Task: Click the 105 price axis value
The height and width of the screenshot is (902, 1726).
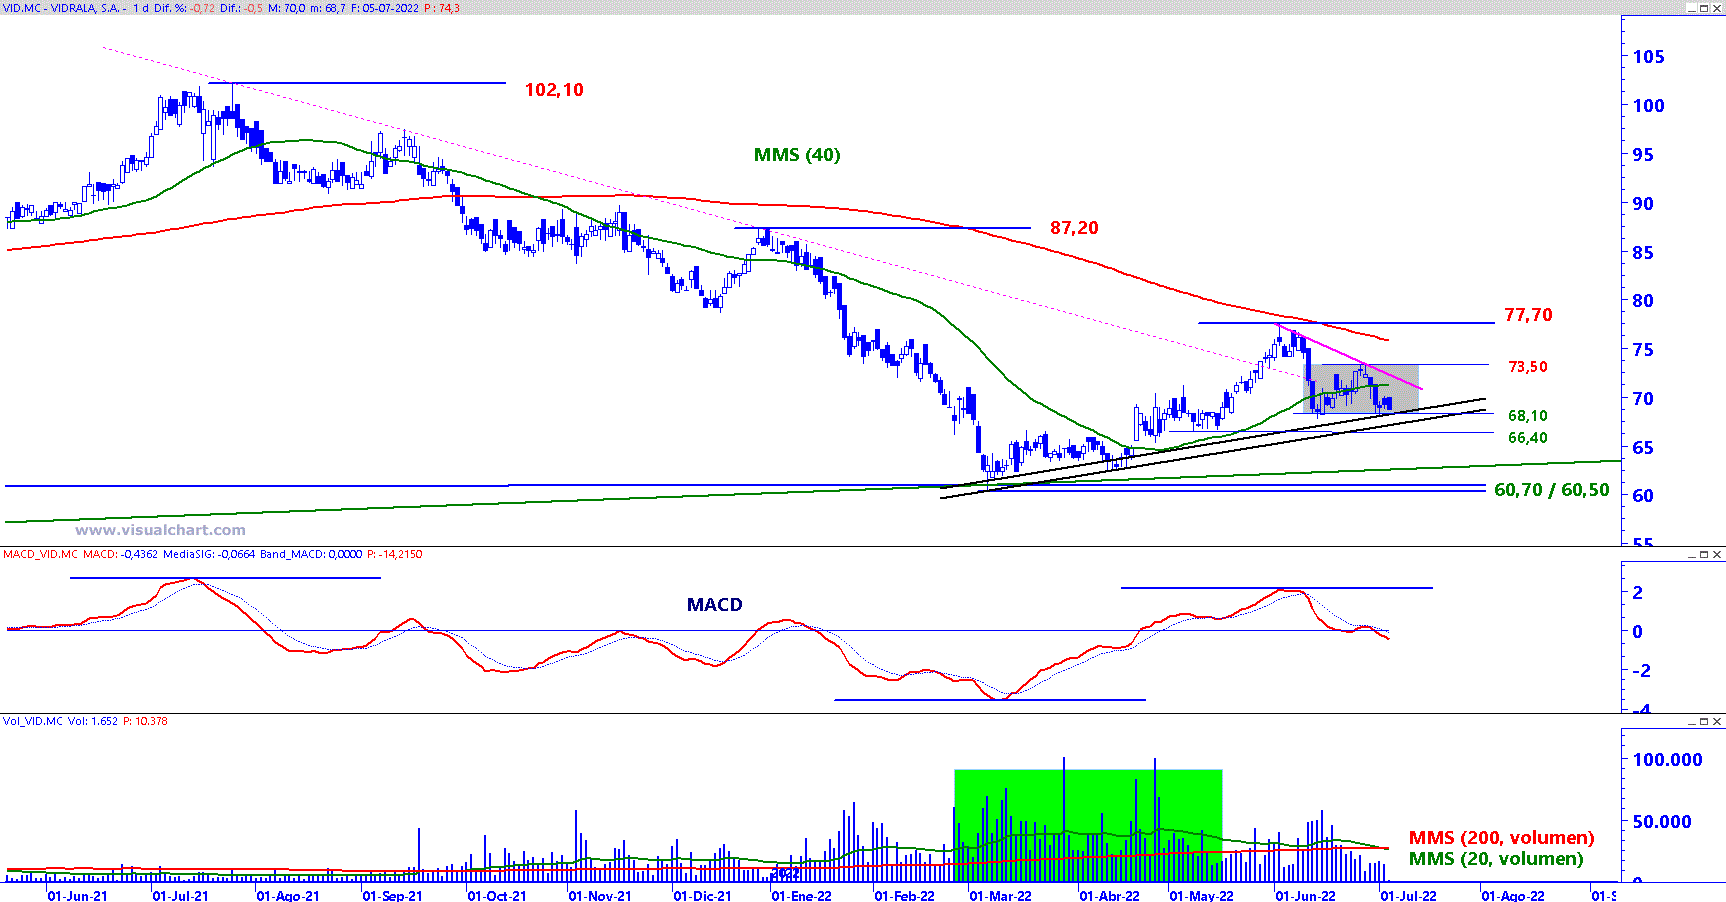Action: click(x=1648, y=57)
